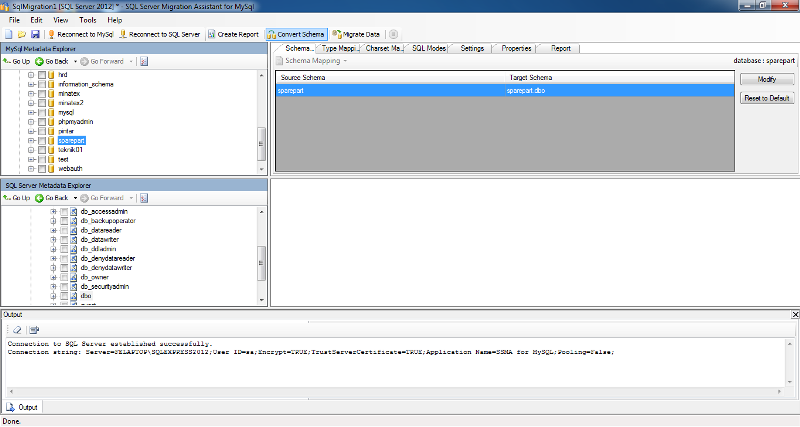Click the eraser clear-output icon

(x=17, y=330)
